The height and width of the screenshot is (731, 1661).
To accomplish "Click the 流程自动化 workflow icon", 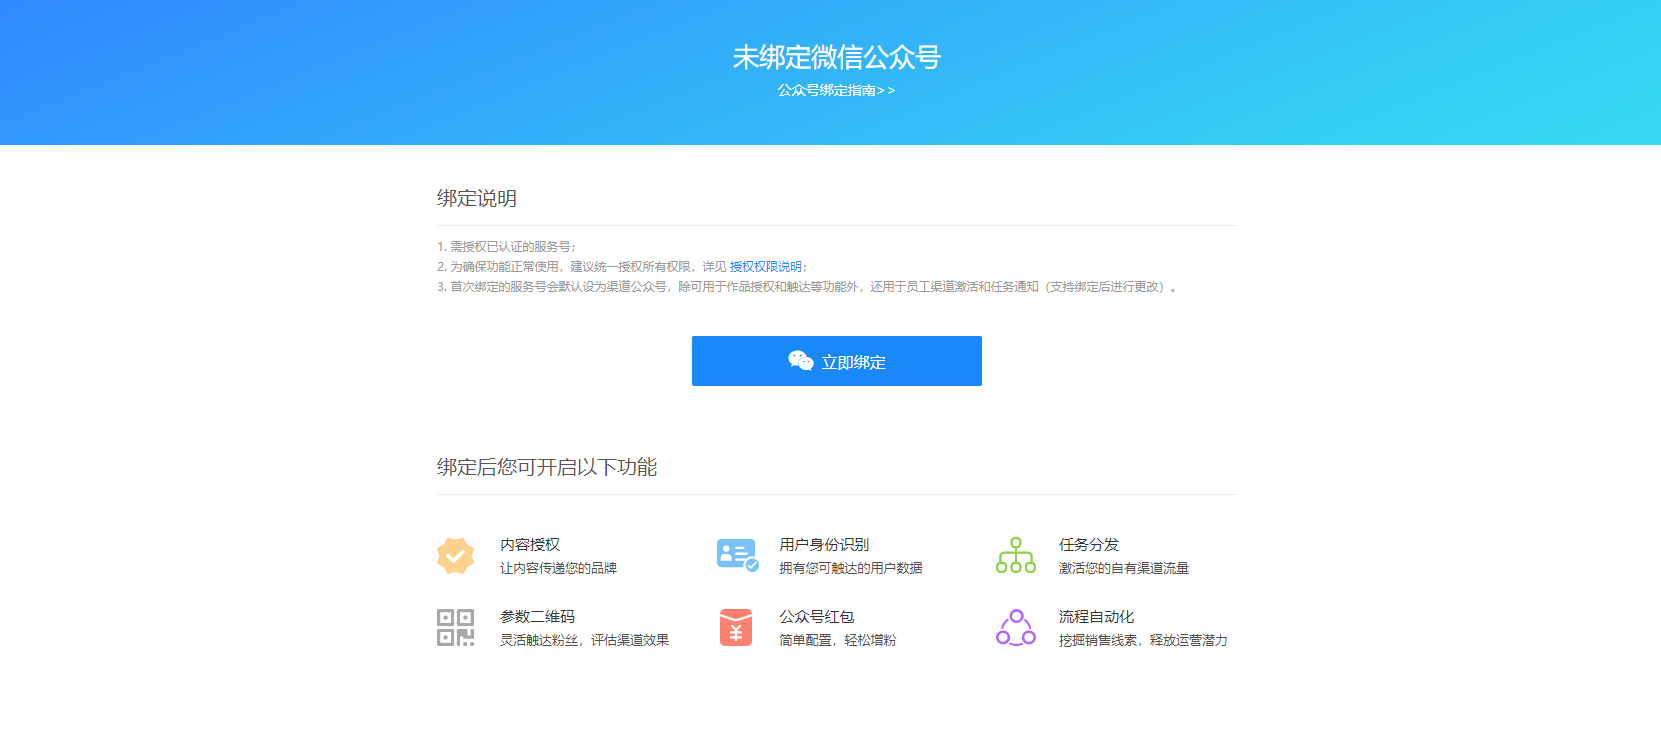I will 1016,627.
